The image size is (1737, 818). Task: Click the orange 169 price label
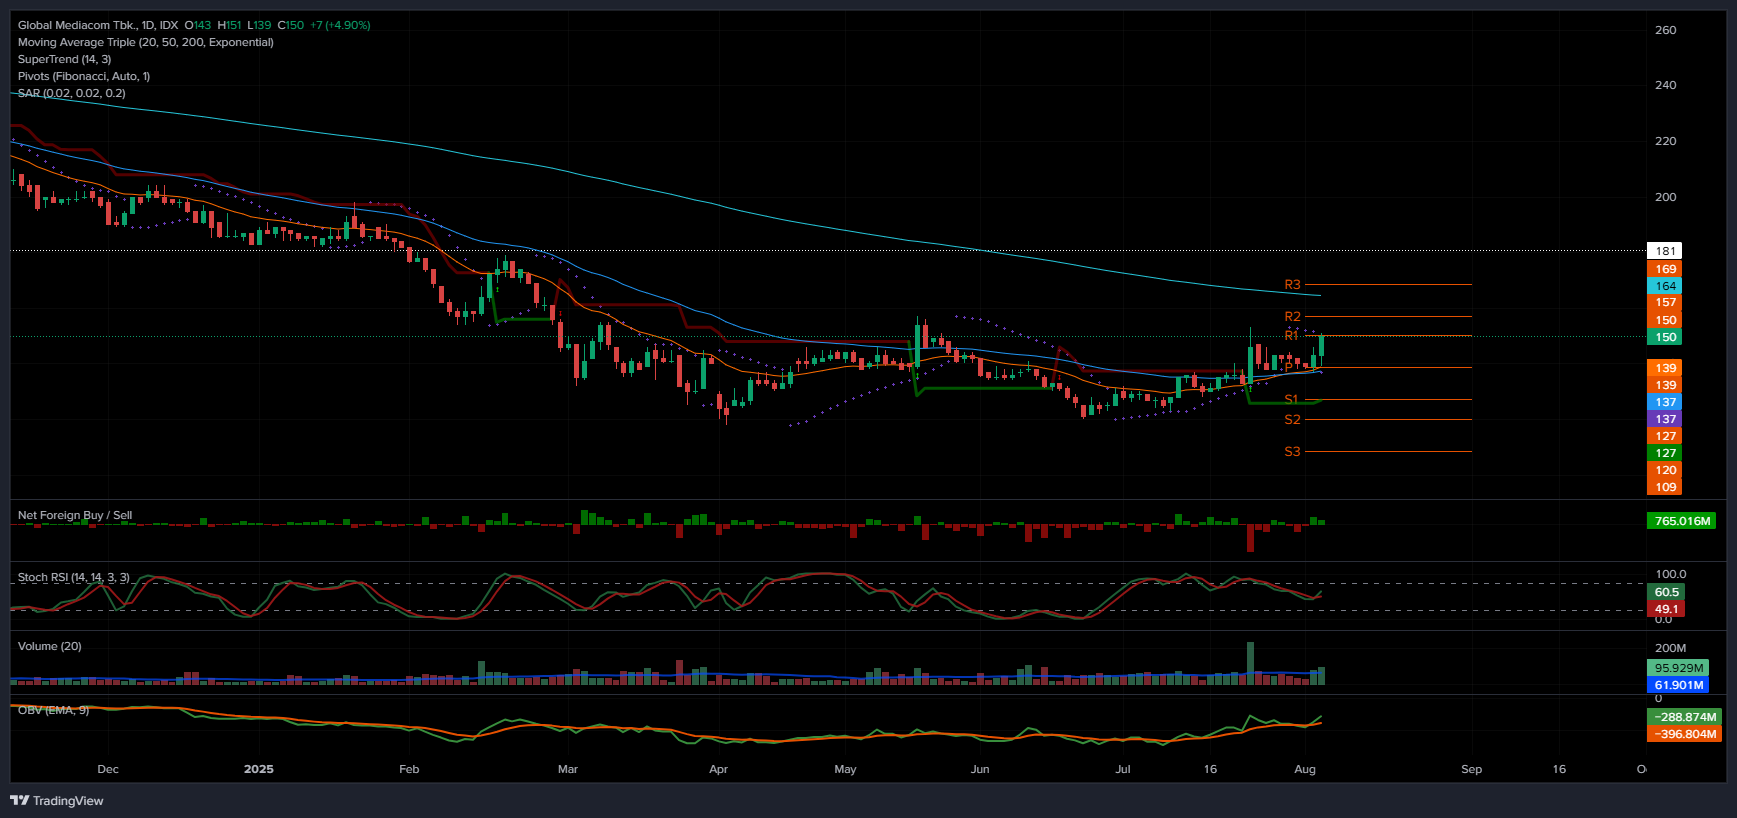click(1665, 269)
